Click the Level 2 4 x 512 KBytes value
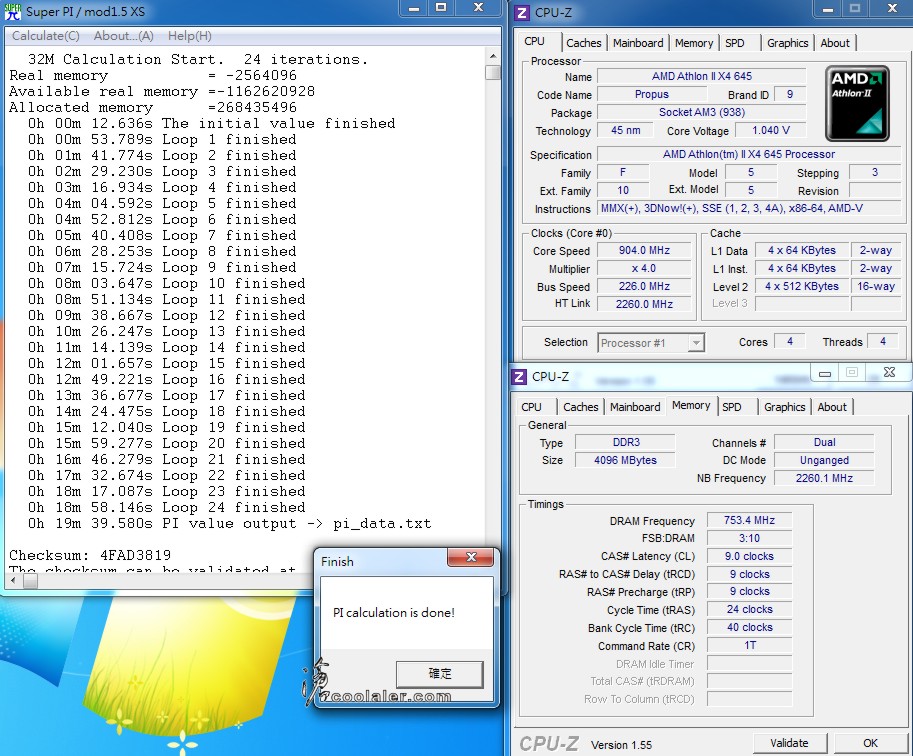Image resolution: width=913 pixels, height=756 pixels. pyautogui.click(x=801, y=287)
